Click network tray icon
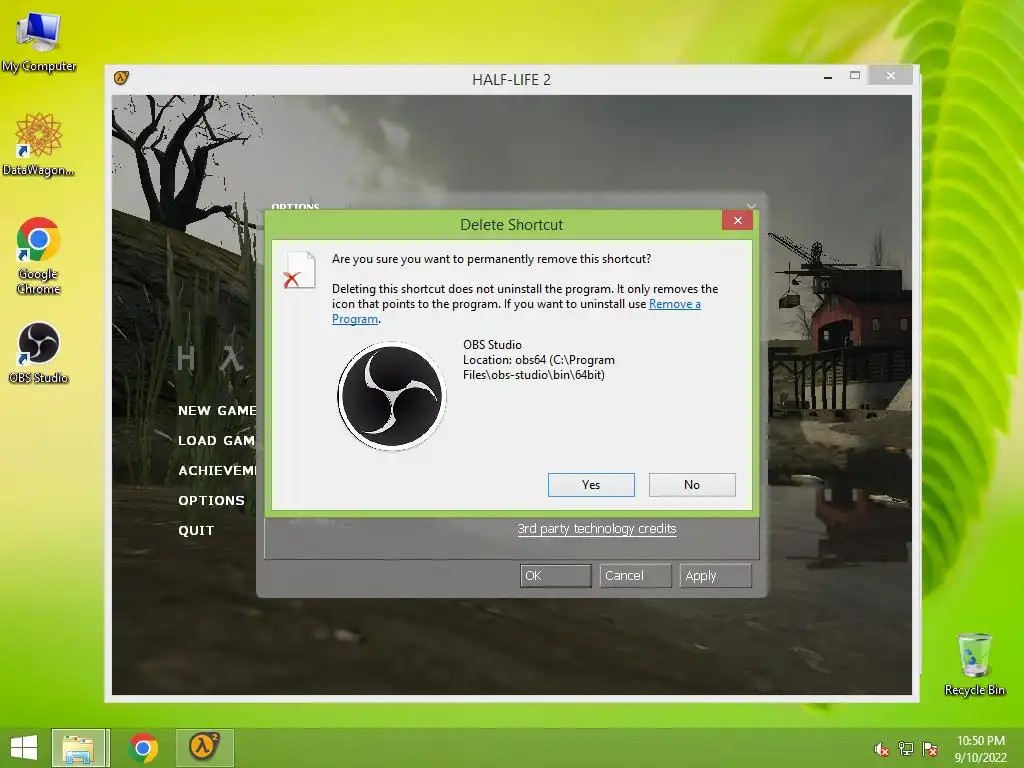Viewport: 1024px width, 768px height. coord(906,749)
